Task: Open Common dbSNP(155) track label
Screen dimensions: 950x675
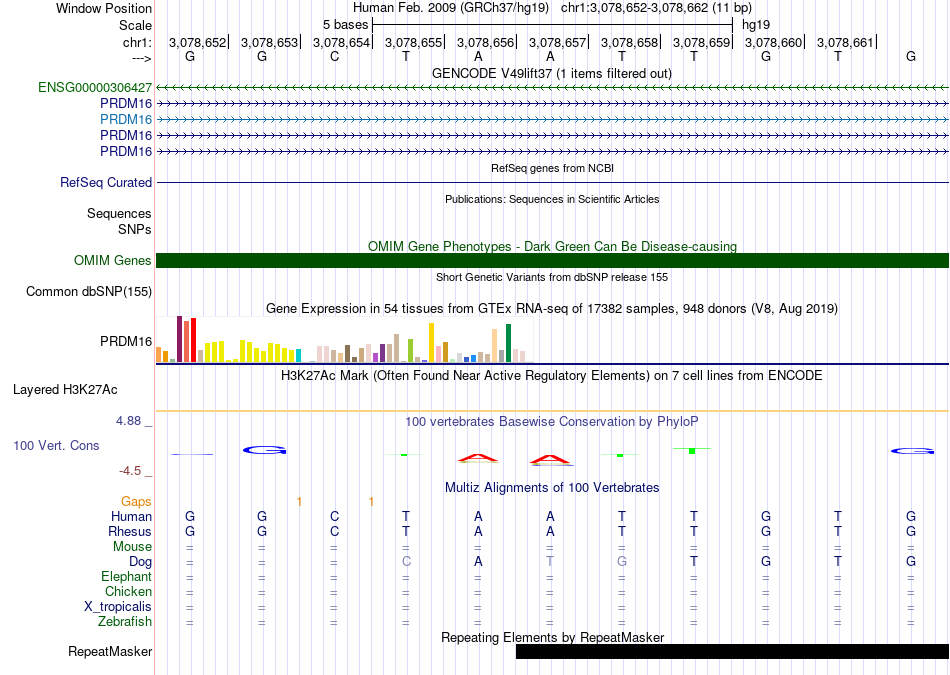Action: 89,291
